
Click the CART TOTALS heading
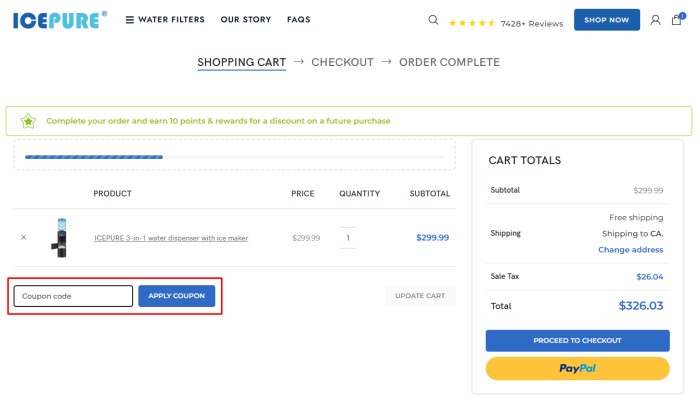tap(525, 160)
